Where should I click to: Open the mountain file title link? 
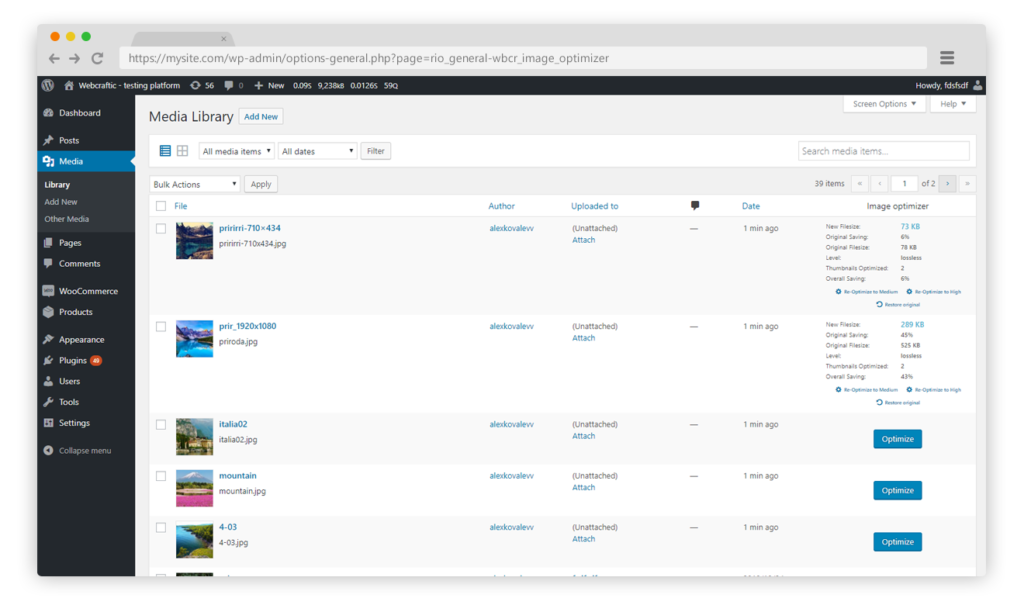[238, 476]
